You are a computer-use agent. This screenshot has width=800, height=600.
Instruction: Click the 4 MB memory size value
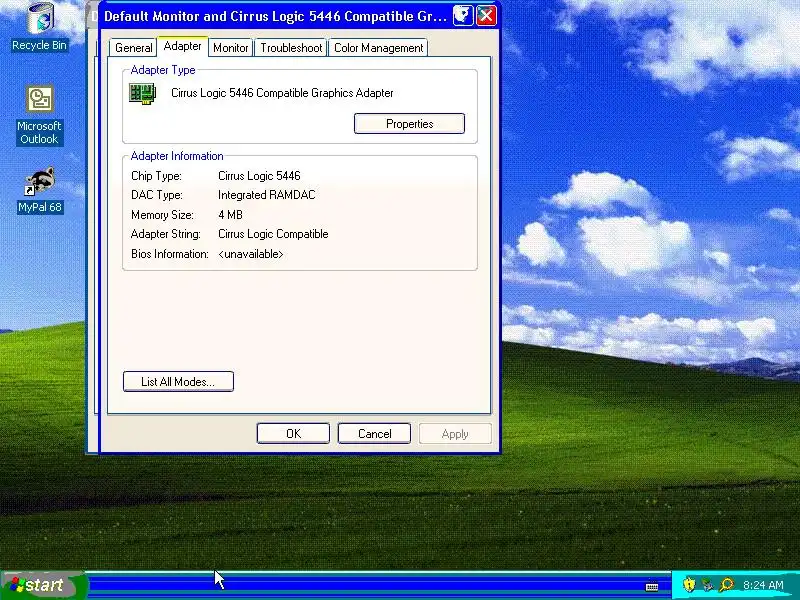pos(230,215)
